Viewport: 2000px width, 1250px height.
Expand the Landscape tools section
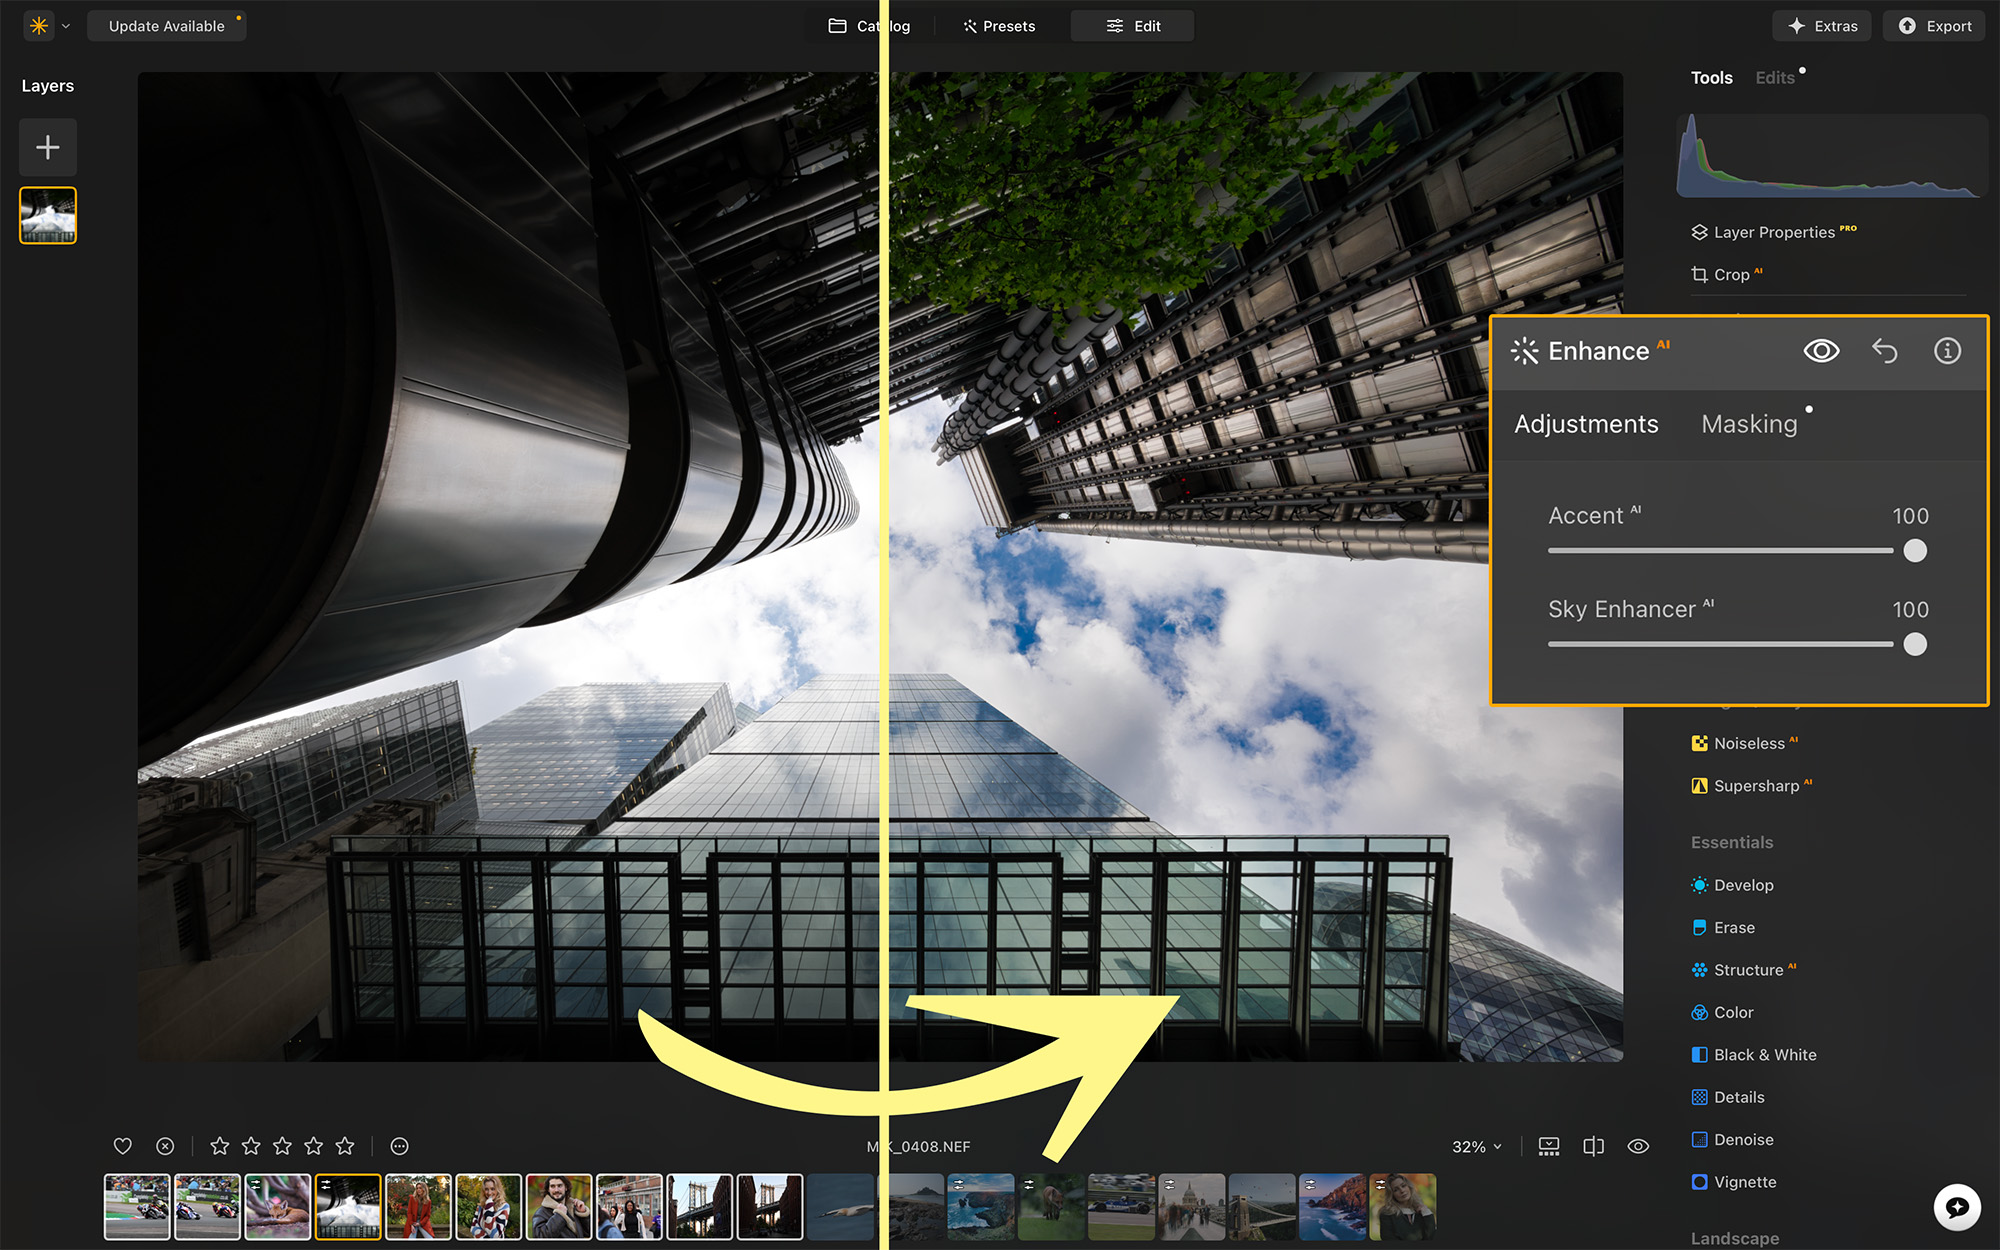(x=1735, y=1237)
